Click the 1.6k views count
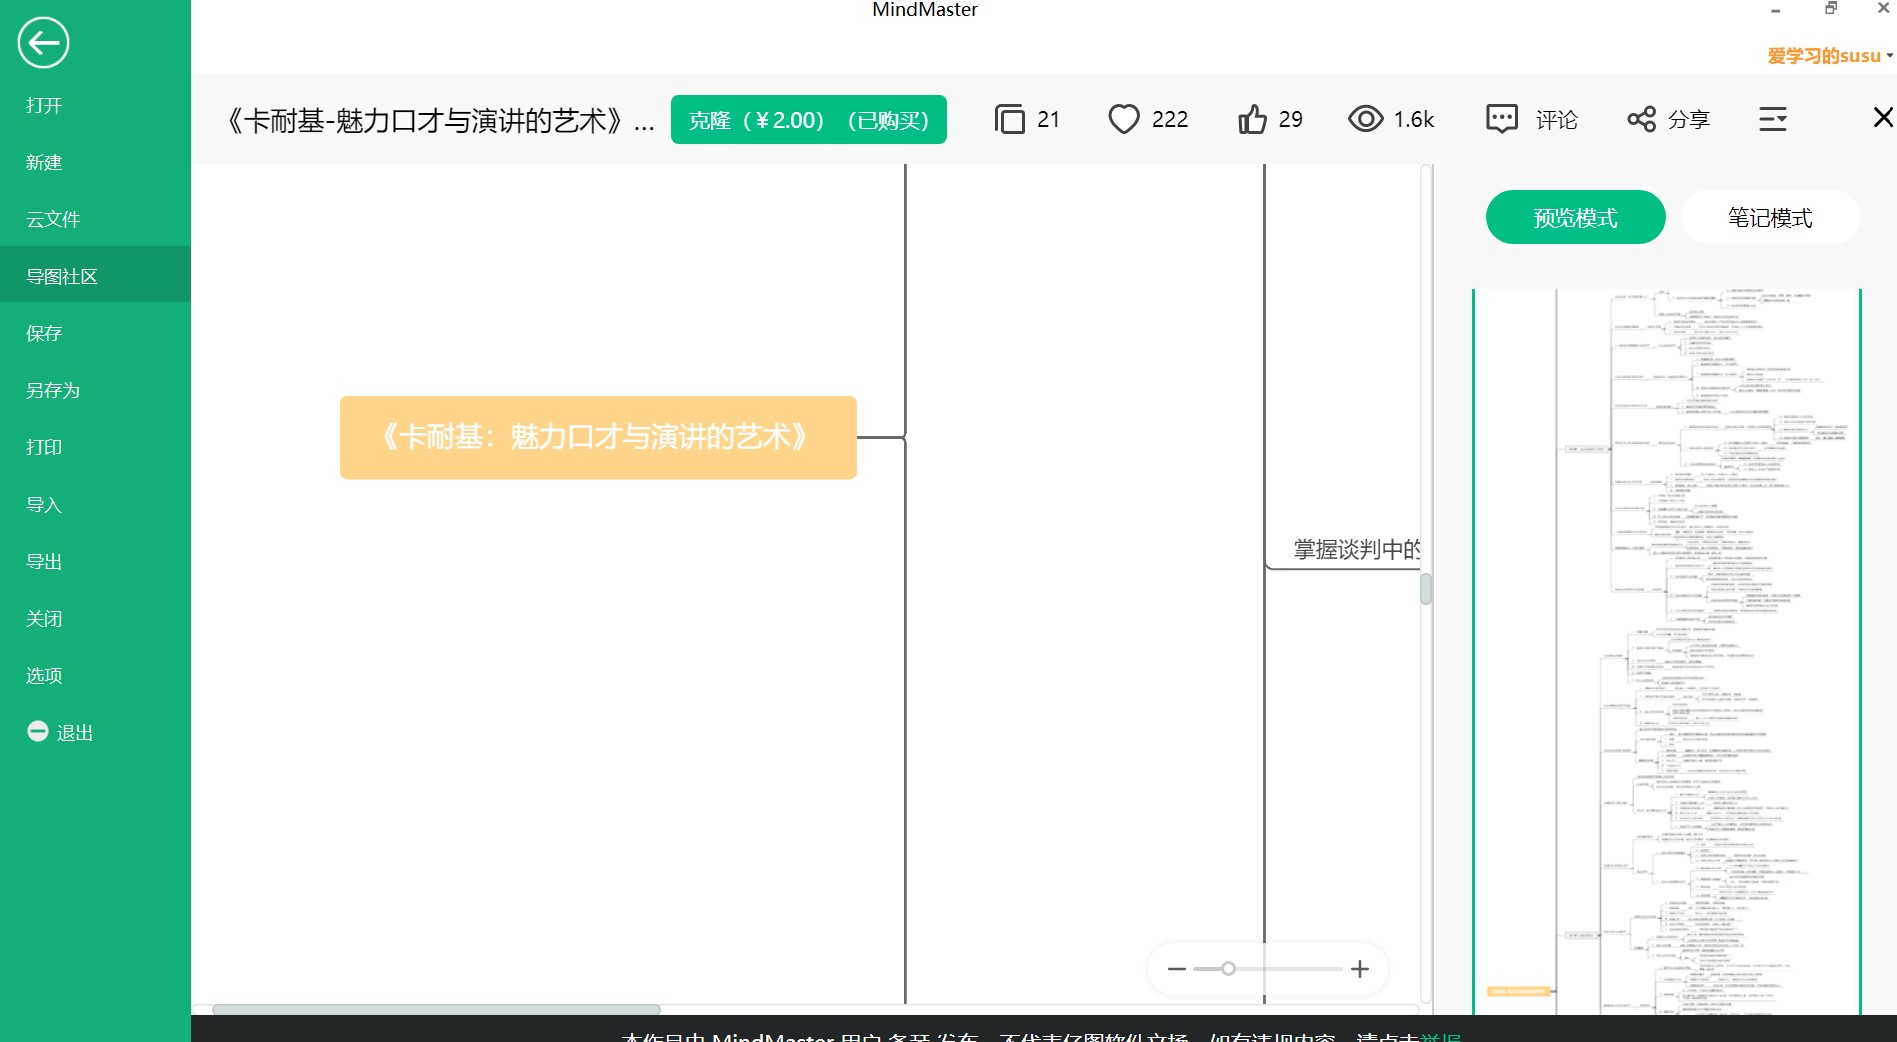This screenshot has width=1897, height=1042. 1414,120
